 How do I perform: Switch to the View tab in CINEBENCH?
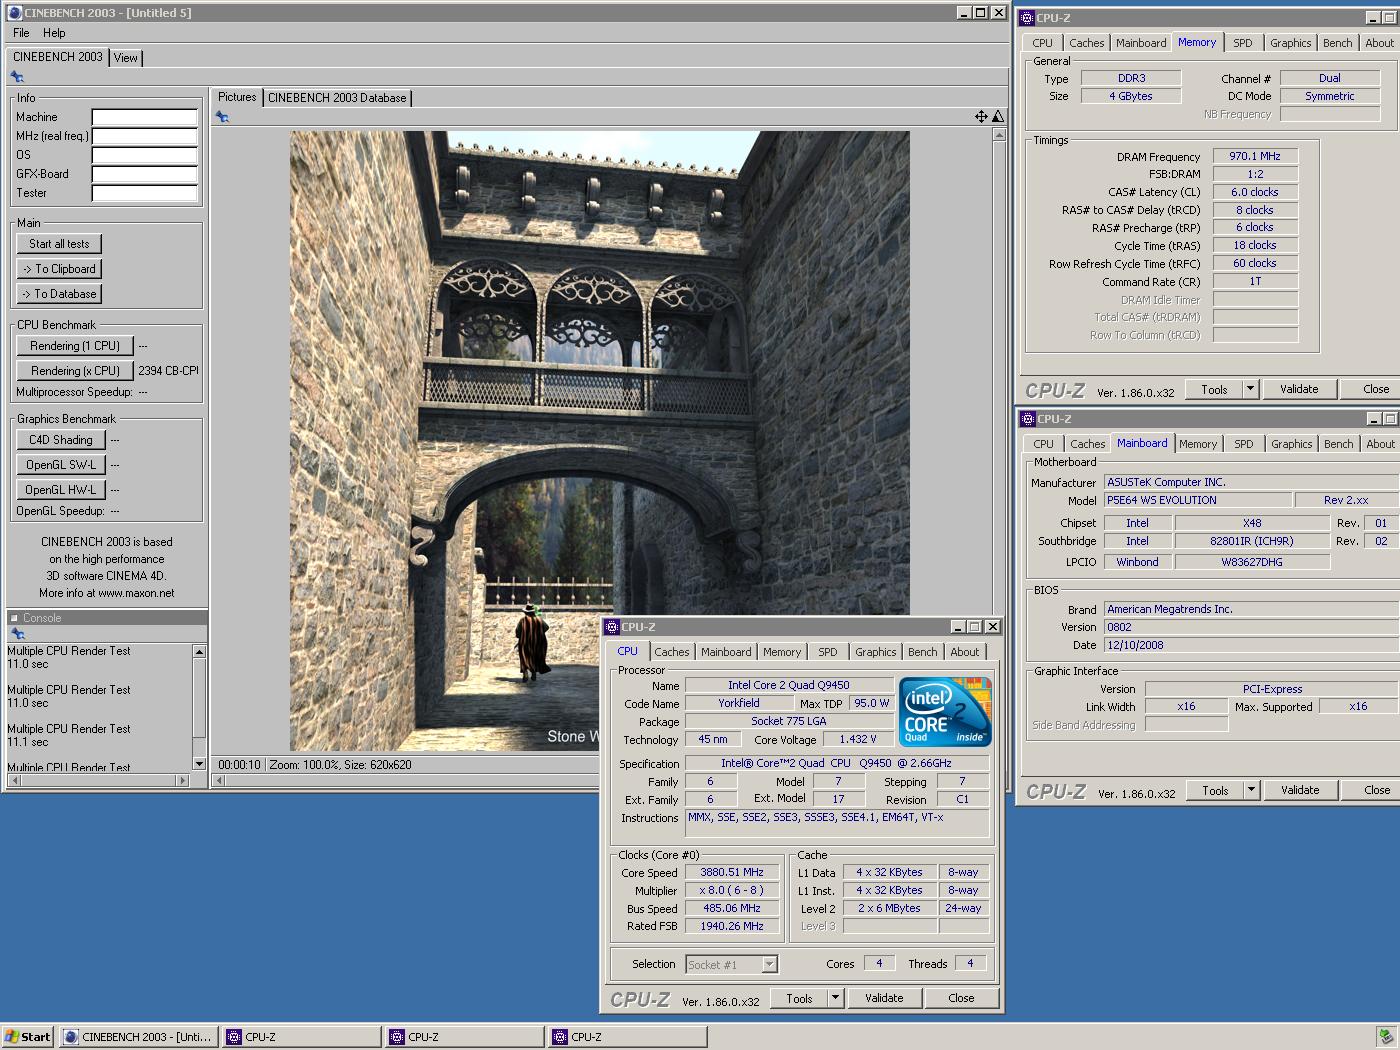point(126,58)
